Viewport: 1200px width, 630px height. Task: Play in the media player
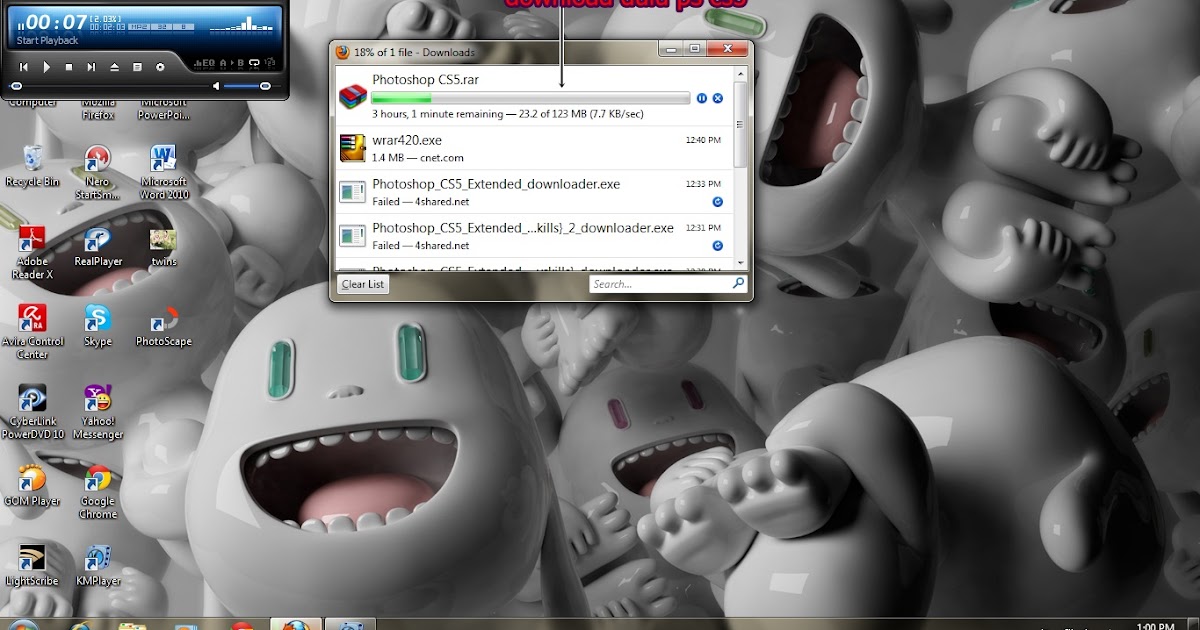[46, 67]
